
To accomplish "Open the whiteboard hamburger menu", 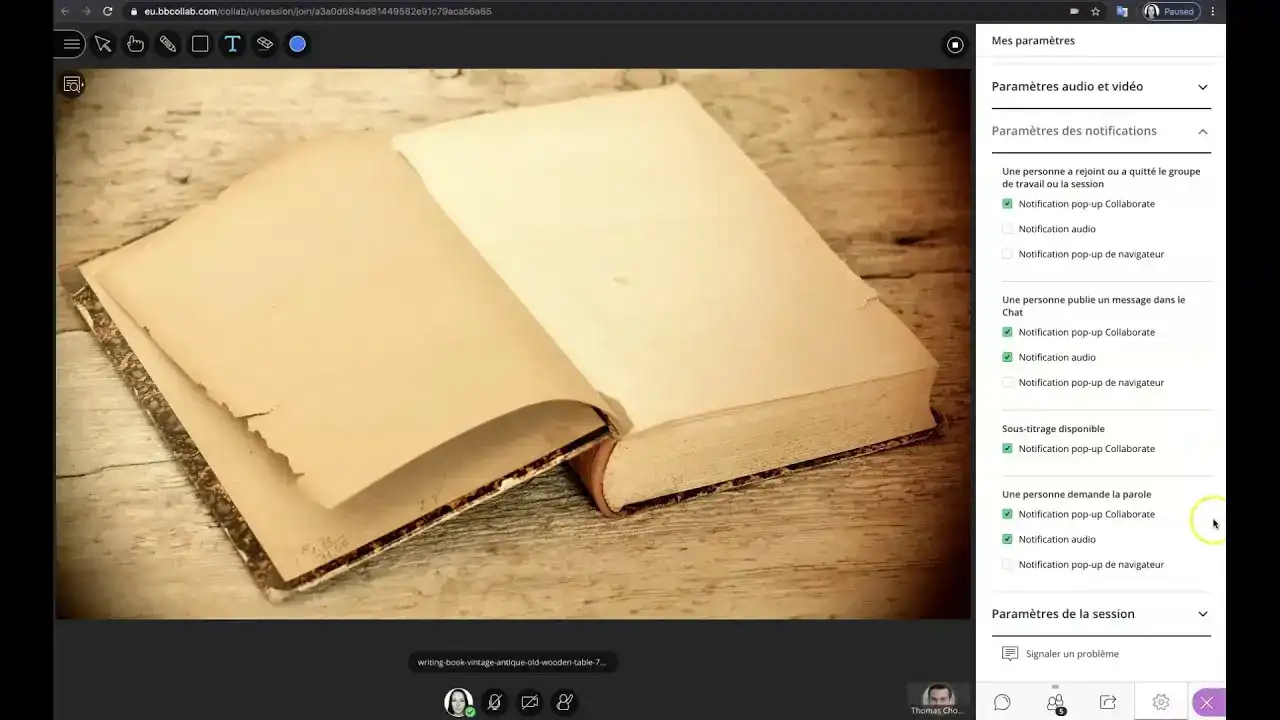I will [69, 44].
